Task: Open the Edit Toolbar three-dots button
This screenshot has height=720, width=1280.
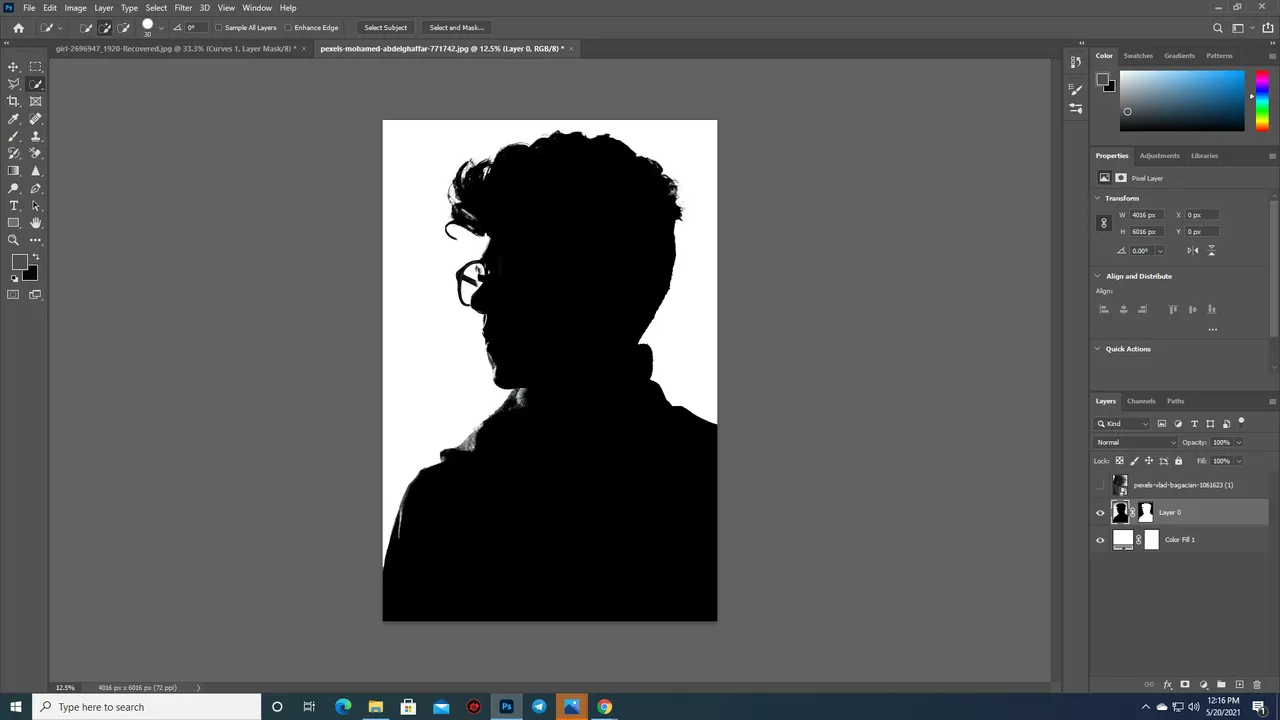Action: tap(36, 240)
